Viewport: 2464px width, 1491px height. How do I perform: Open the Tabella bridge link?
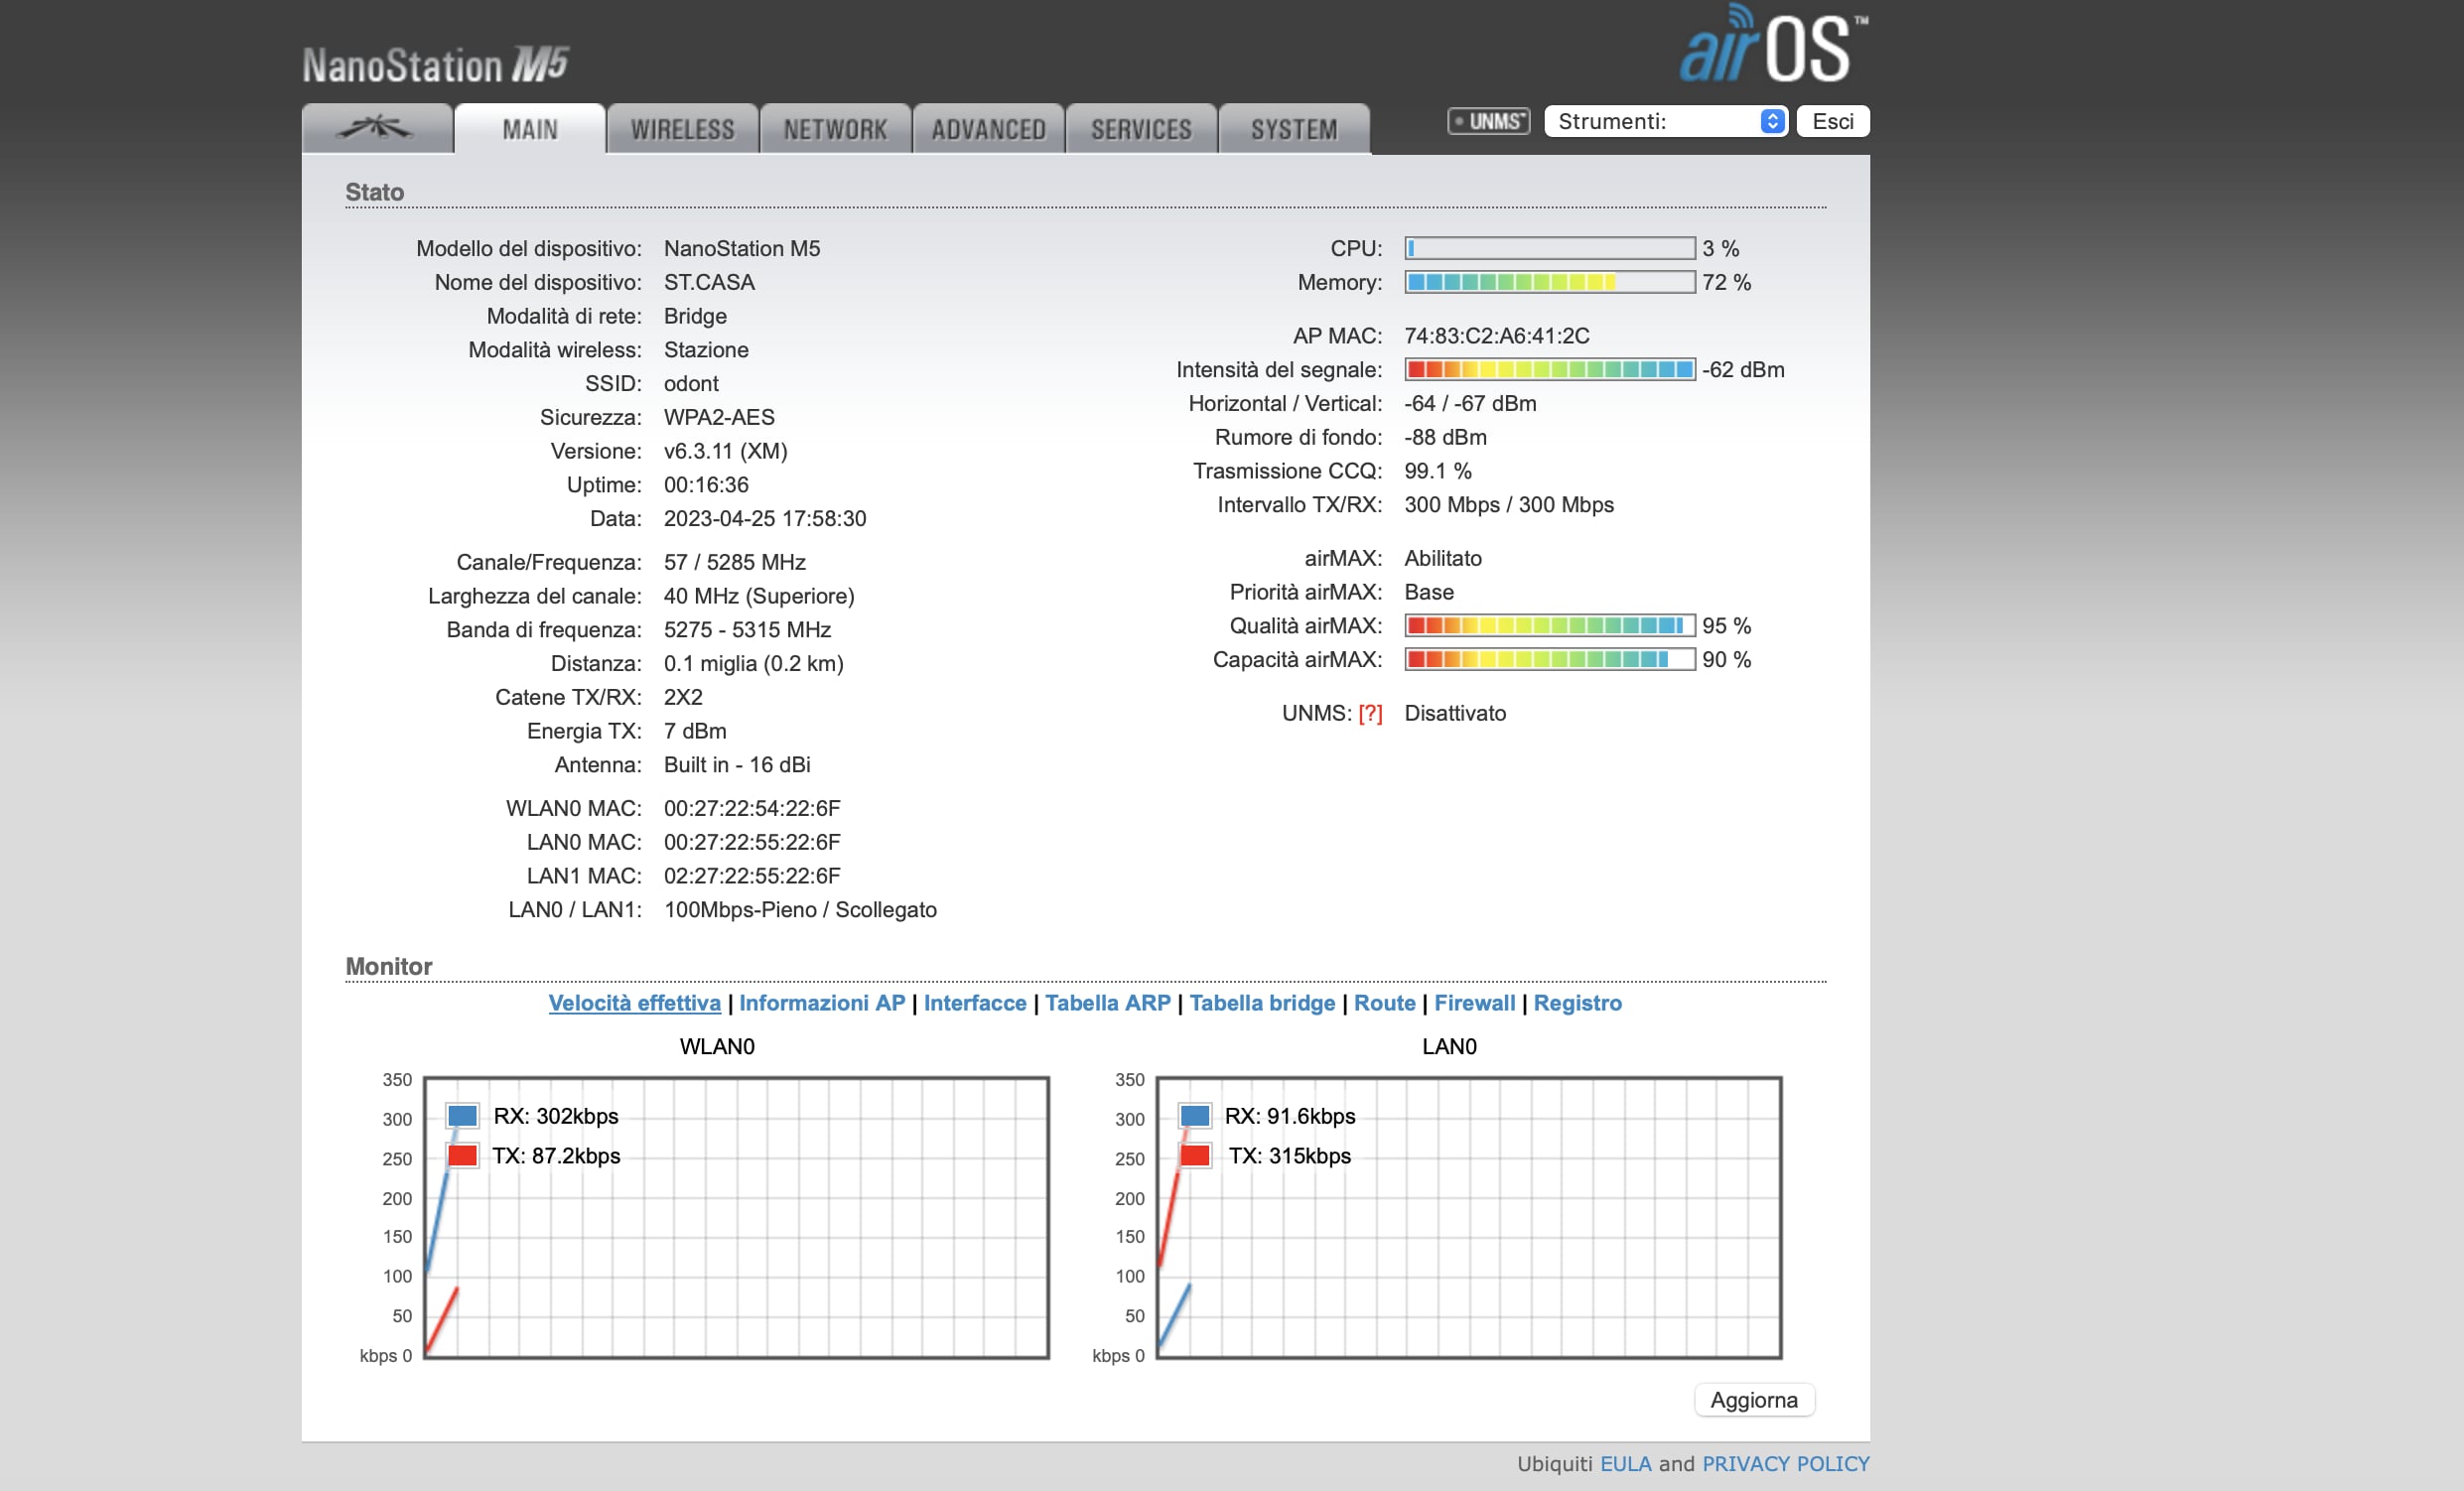coord(1262,1002)
